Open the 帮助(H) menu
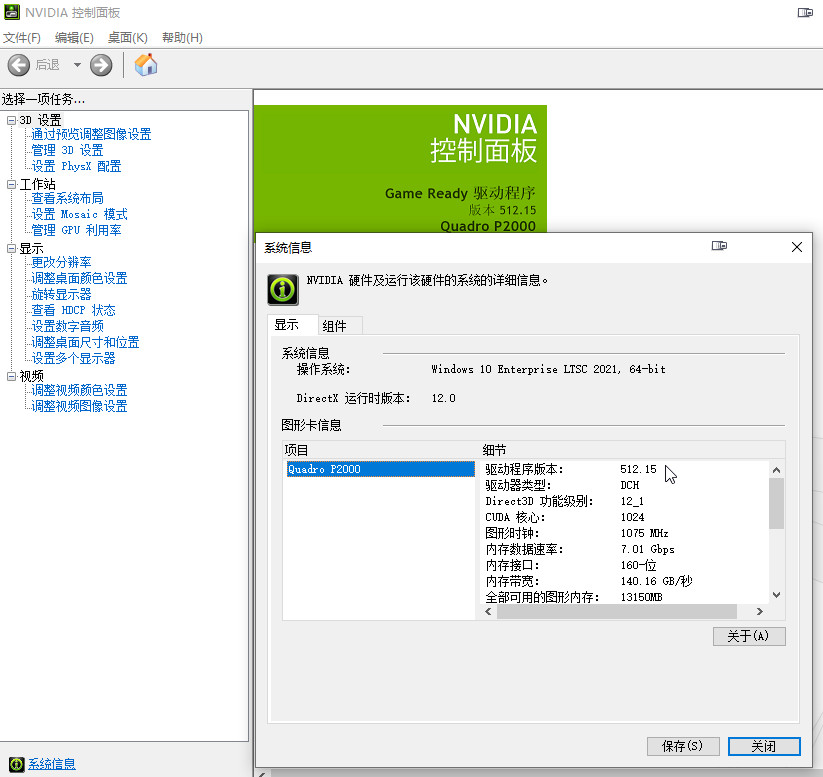 pos(182,38)
